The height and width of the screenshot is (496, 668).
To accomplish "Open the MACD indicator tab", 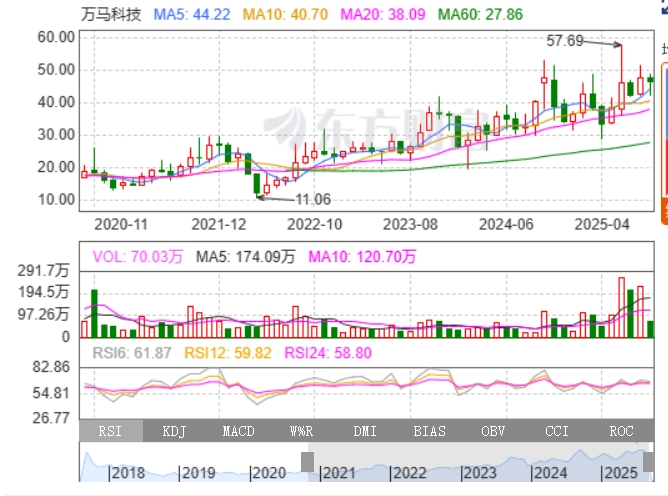I will tap(238, 431).
